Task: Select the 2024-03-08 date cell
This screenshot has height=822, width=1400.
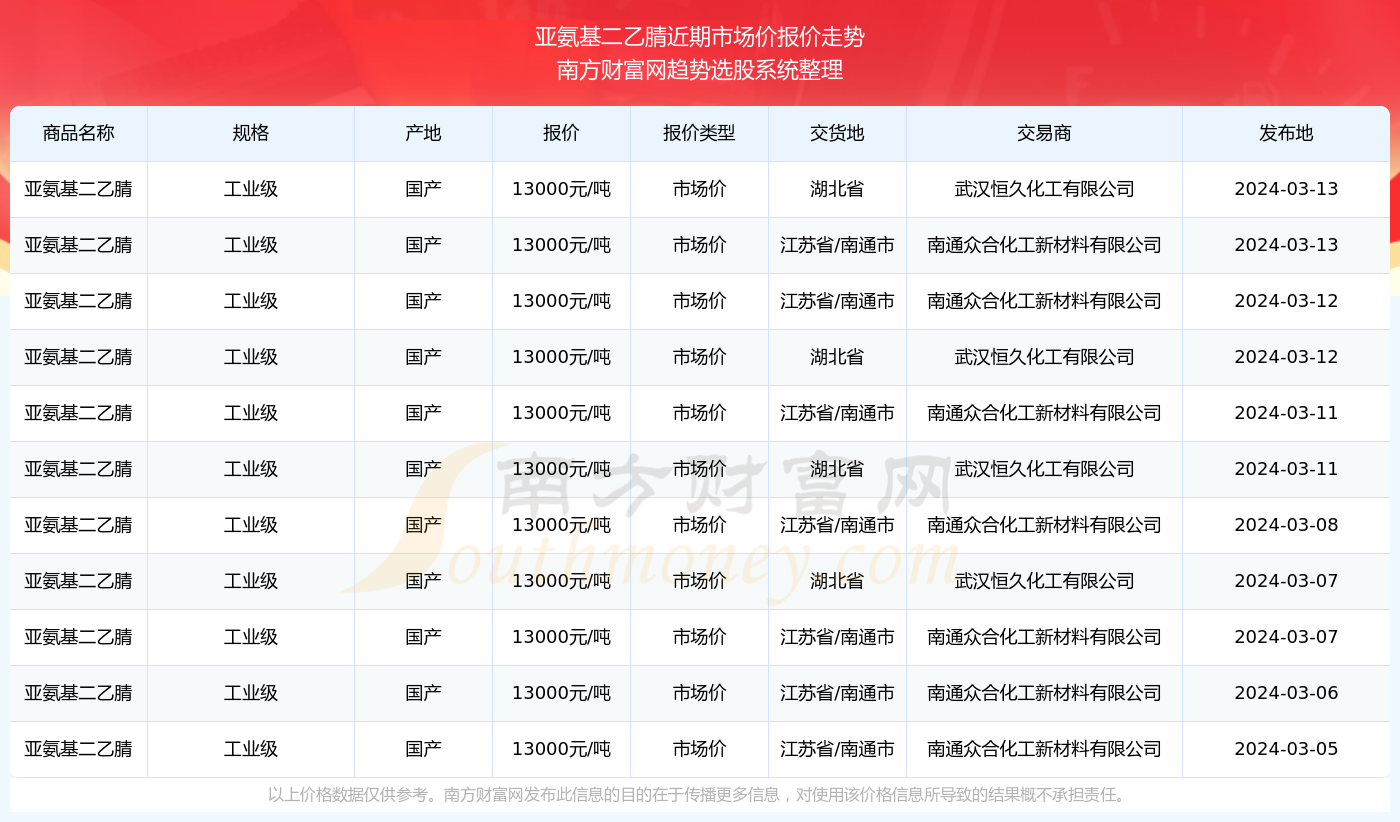Action: click(1286, 525)
